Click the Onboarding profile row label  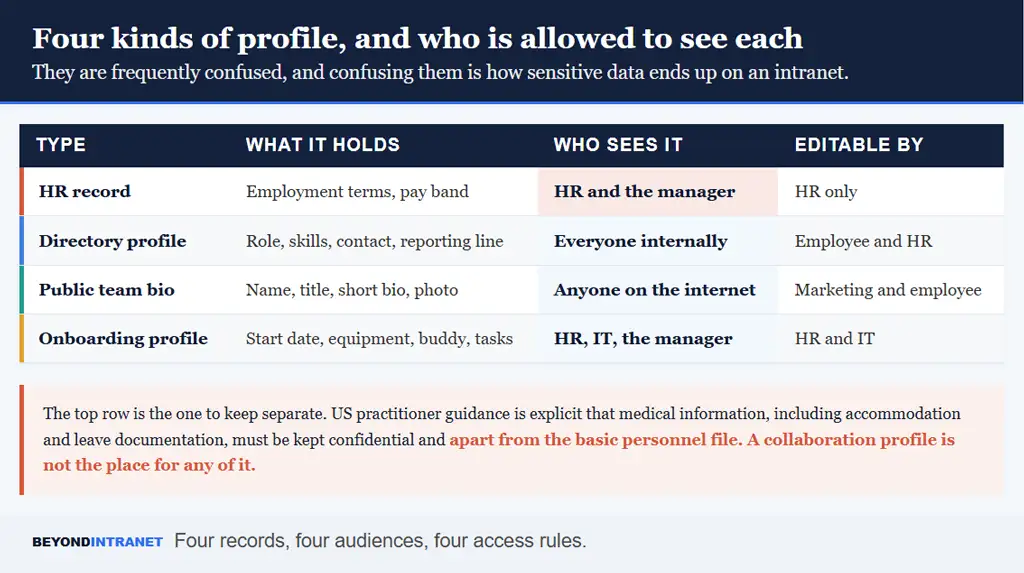123,338
